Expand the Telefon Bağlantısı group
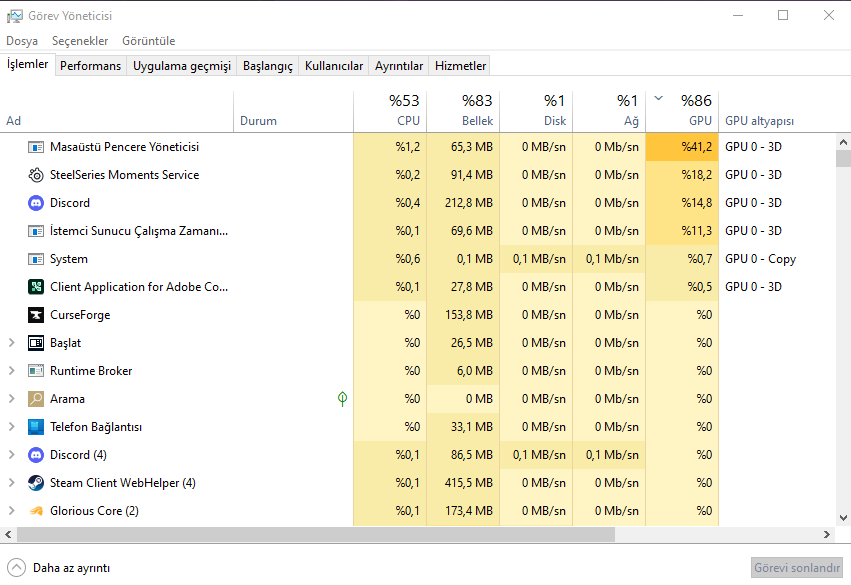Image resolution: width=851 pixels, height=585 pixels. (x=11, y=427)
